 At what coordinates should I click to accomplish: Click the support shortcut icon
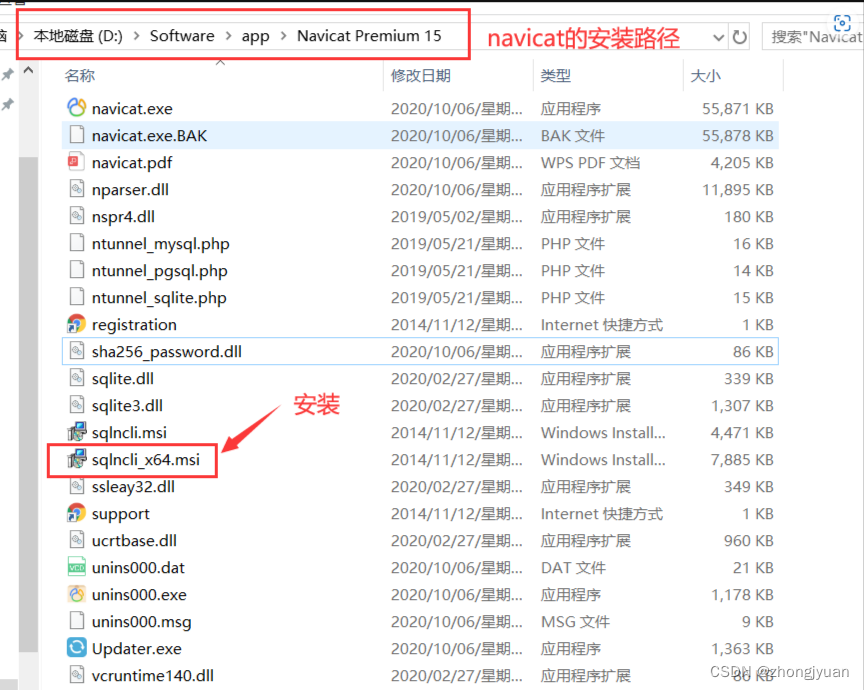click(77, 513)
